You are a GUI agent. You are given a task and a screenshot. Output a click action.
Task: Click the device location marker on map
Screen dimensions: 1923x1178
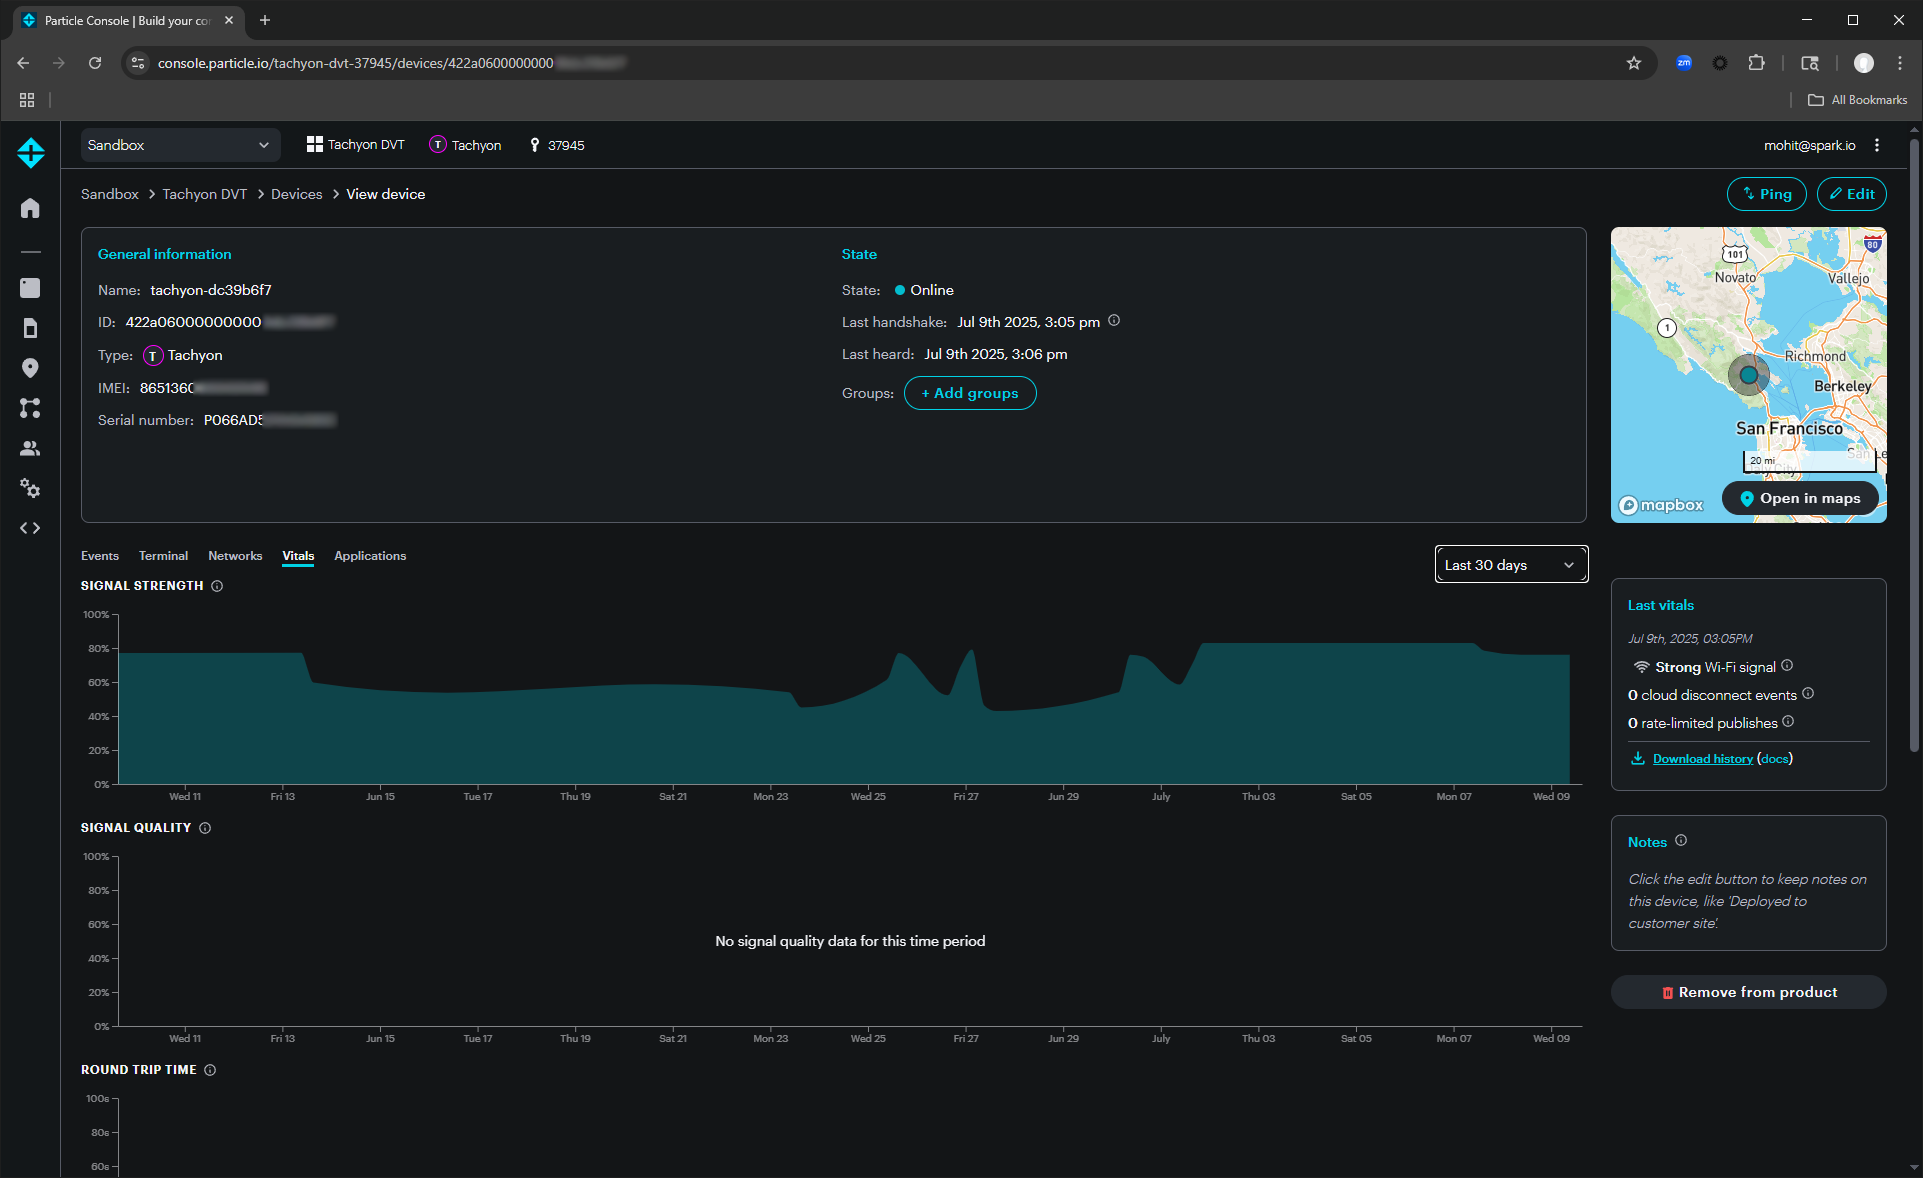(x=1749, y=375)
